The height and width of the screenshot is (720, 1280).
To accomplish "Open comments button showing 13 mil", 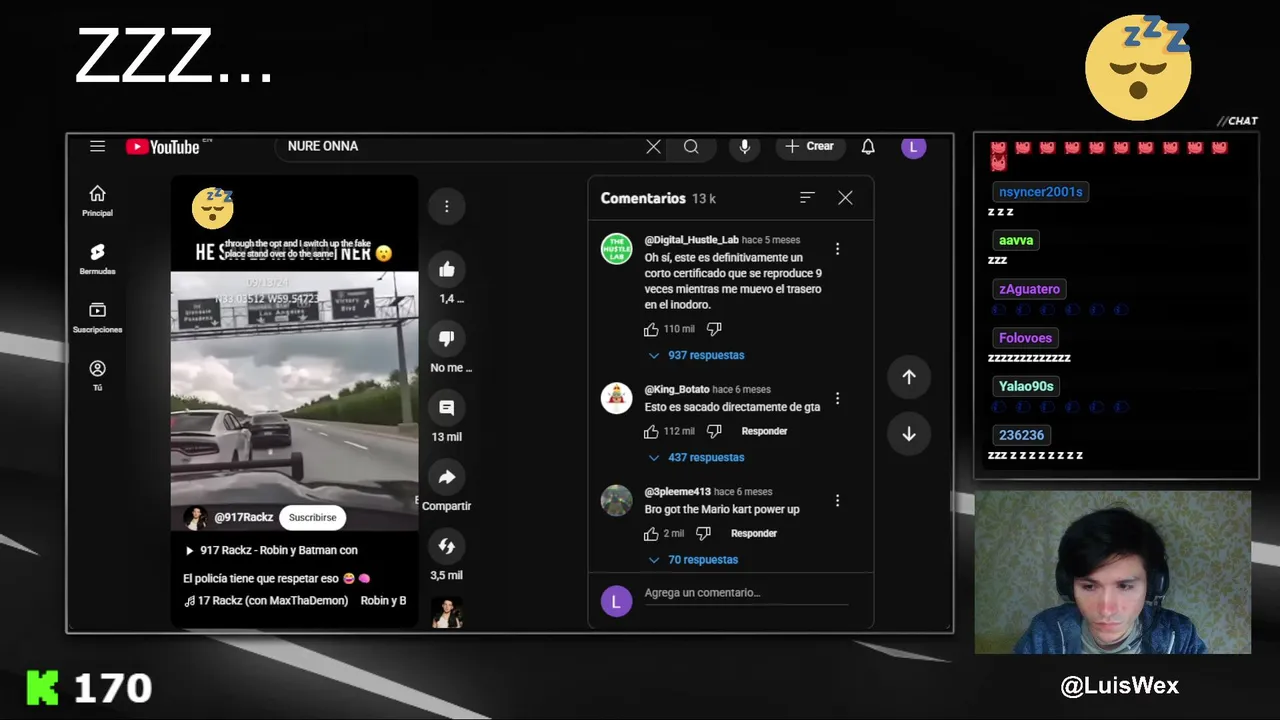I will 447,408.
